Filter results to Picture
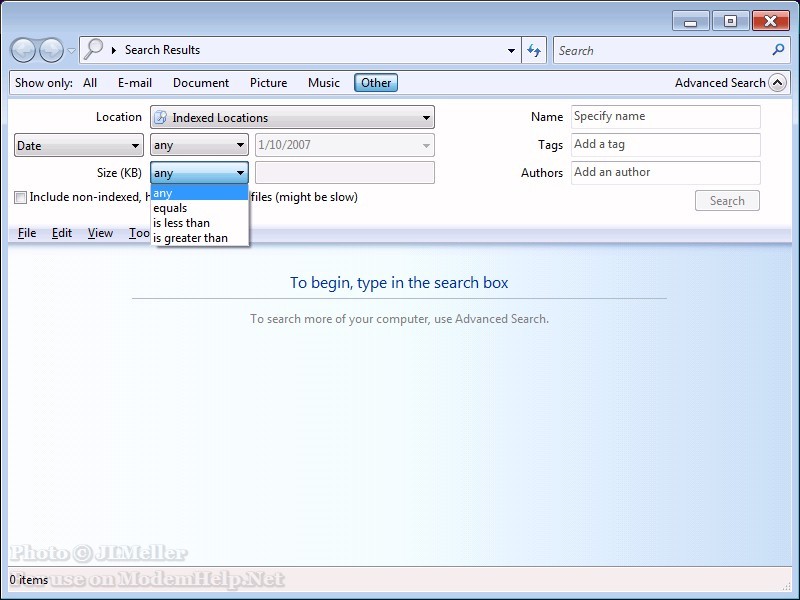This screenshot has width=800, height=600. point(268,83)
